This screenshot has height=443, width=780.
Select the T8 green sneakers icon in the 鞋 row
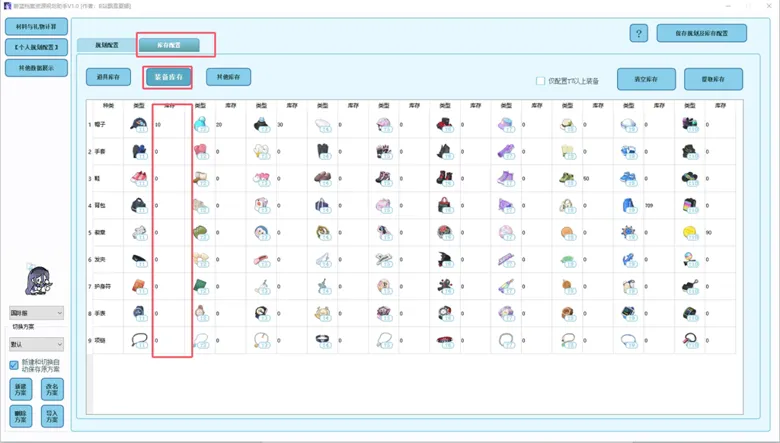567,178
